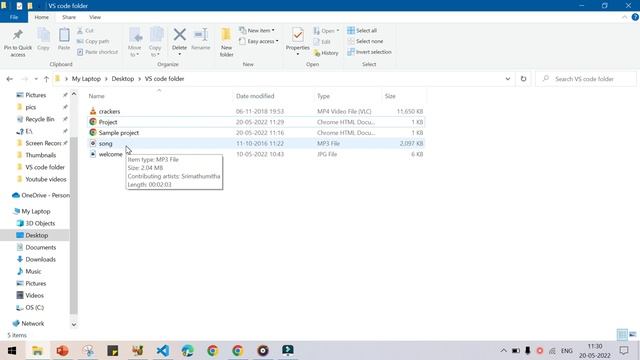640x360 pixels.
Task: Pin folder to Quick access
Action: click(18, 43)
